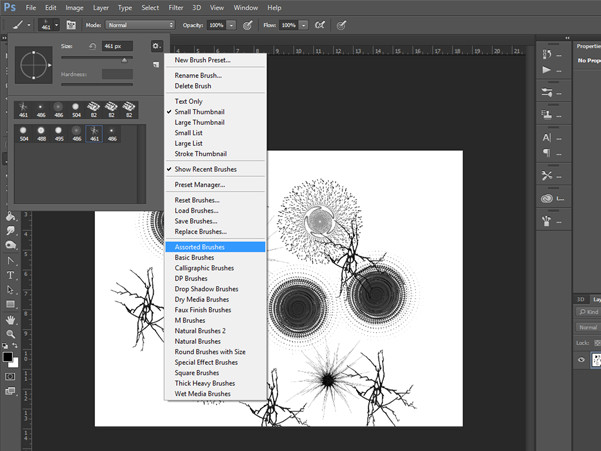Open the brush preset picker showing 461
This screenshot has height=451, width=601.
[x=49, y=25]
